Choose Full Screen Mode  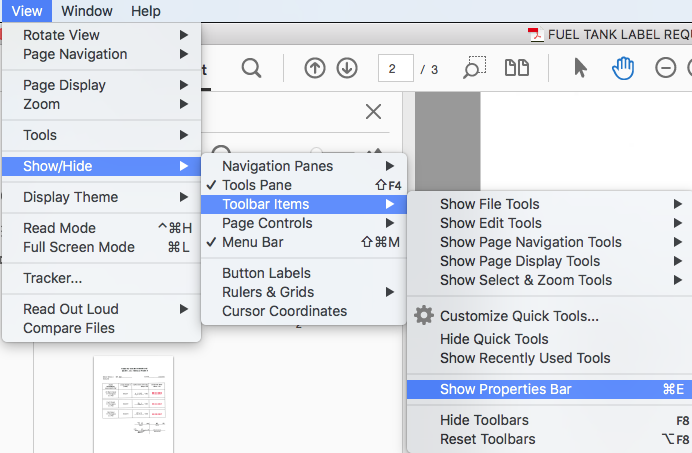tap(102, 247)
